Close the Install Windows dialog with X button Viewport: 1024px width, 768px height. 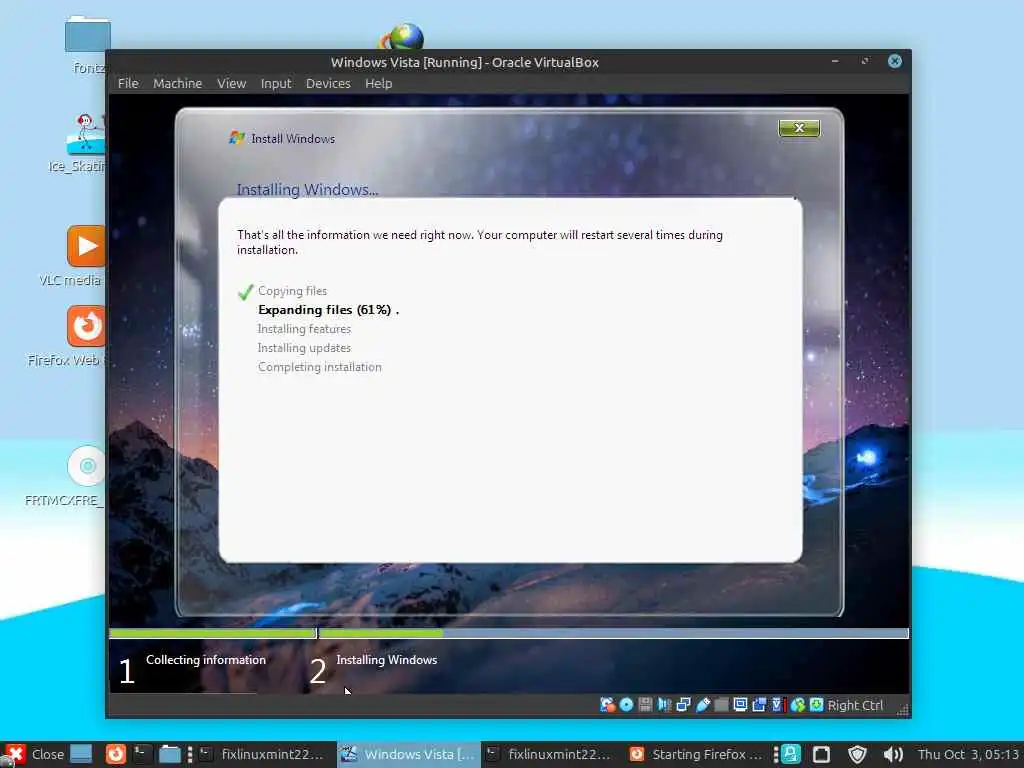[x=799, y=128]
